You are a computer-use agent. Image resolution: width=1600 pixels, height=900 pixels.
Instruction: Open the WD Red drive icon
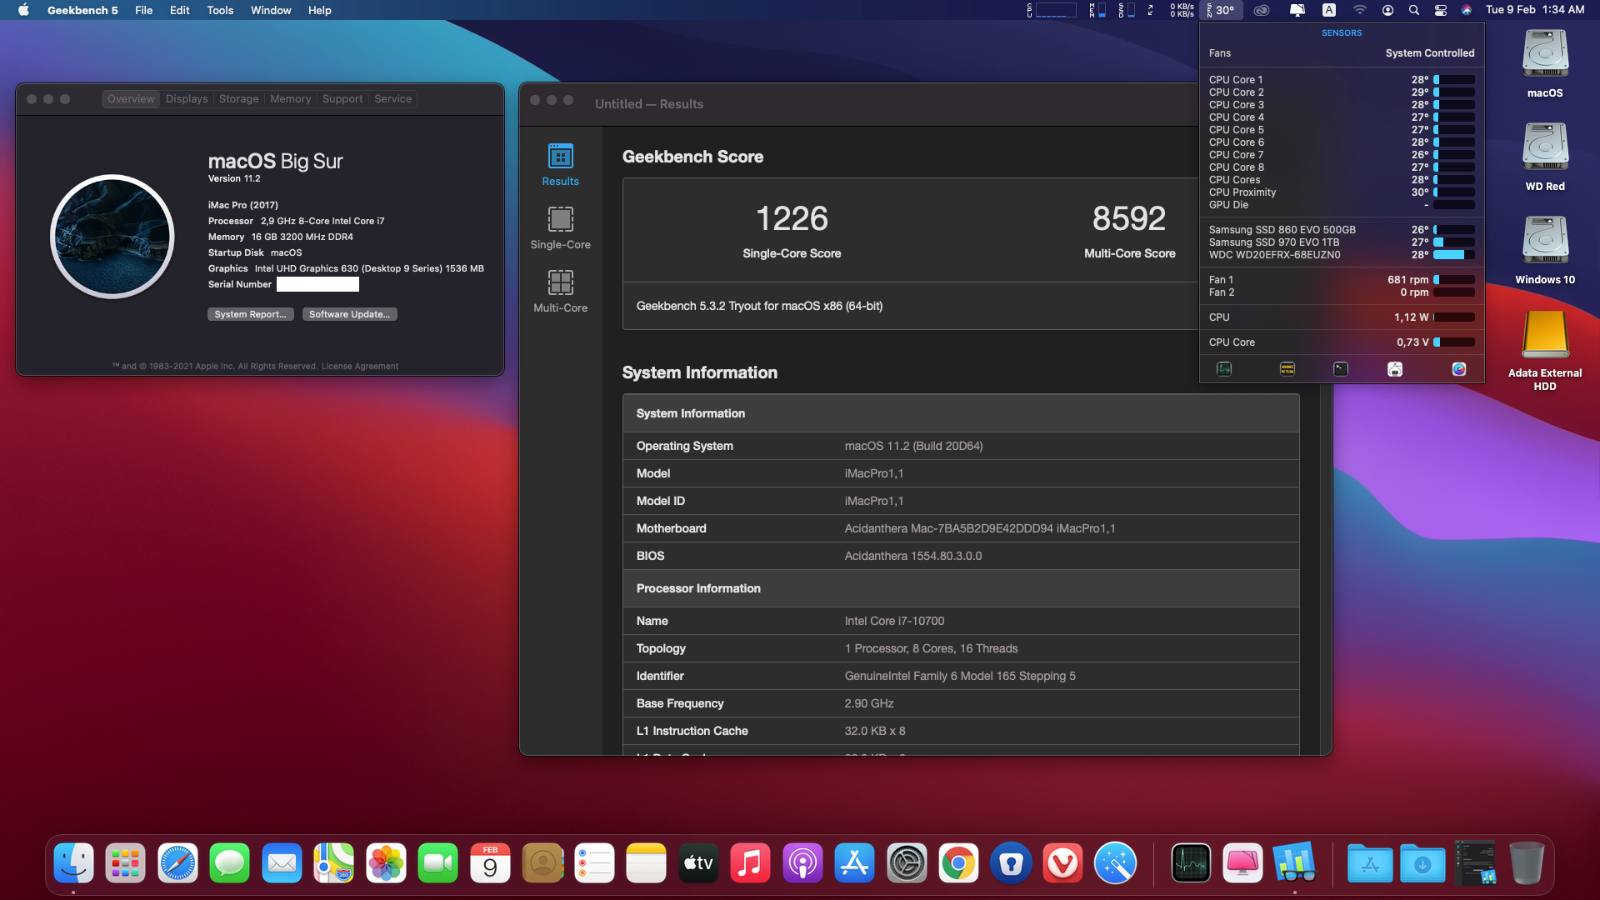point(1545,156)
